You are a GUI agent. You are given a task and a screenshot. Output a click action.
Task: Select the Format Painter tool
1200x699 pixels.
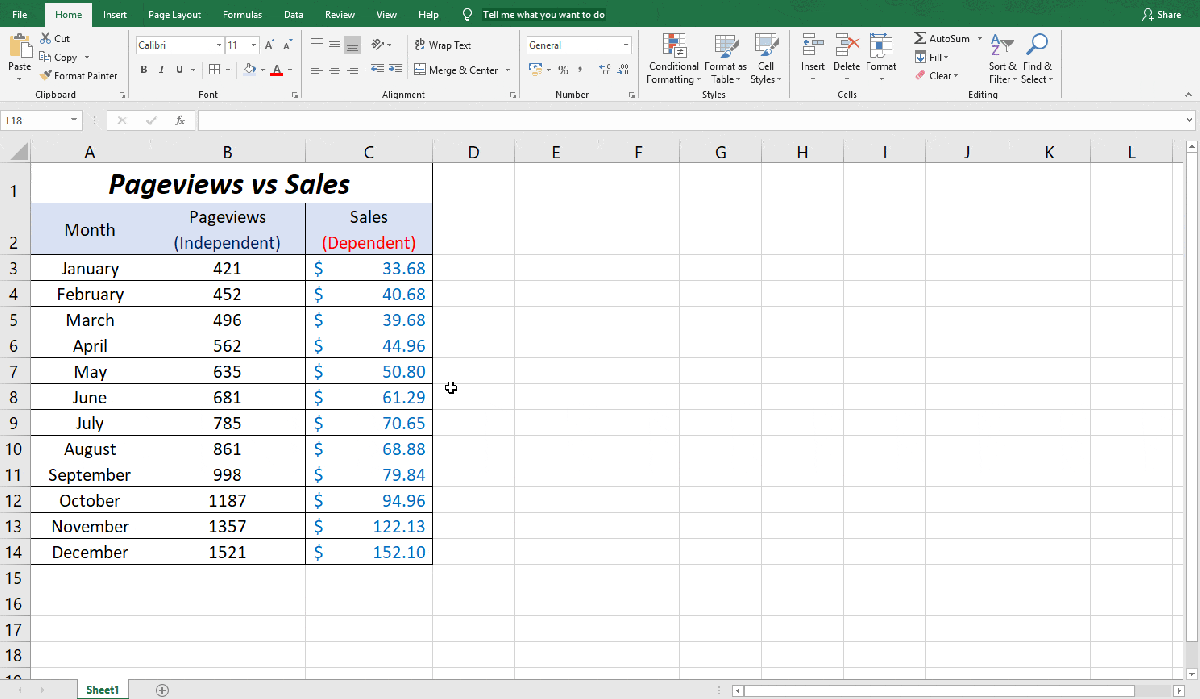click(x=79, y=75)
